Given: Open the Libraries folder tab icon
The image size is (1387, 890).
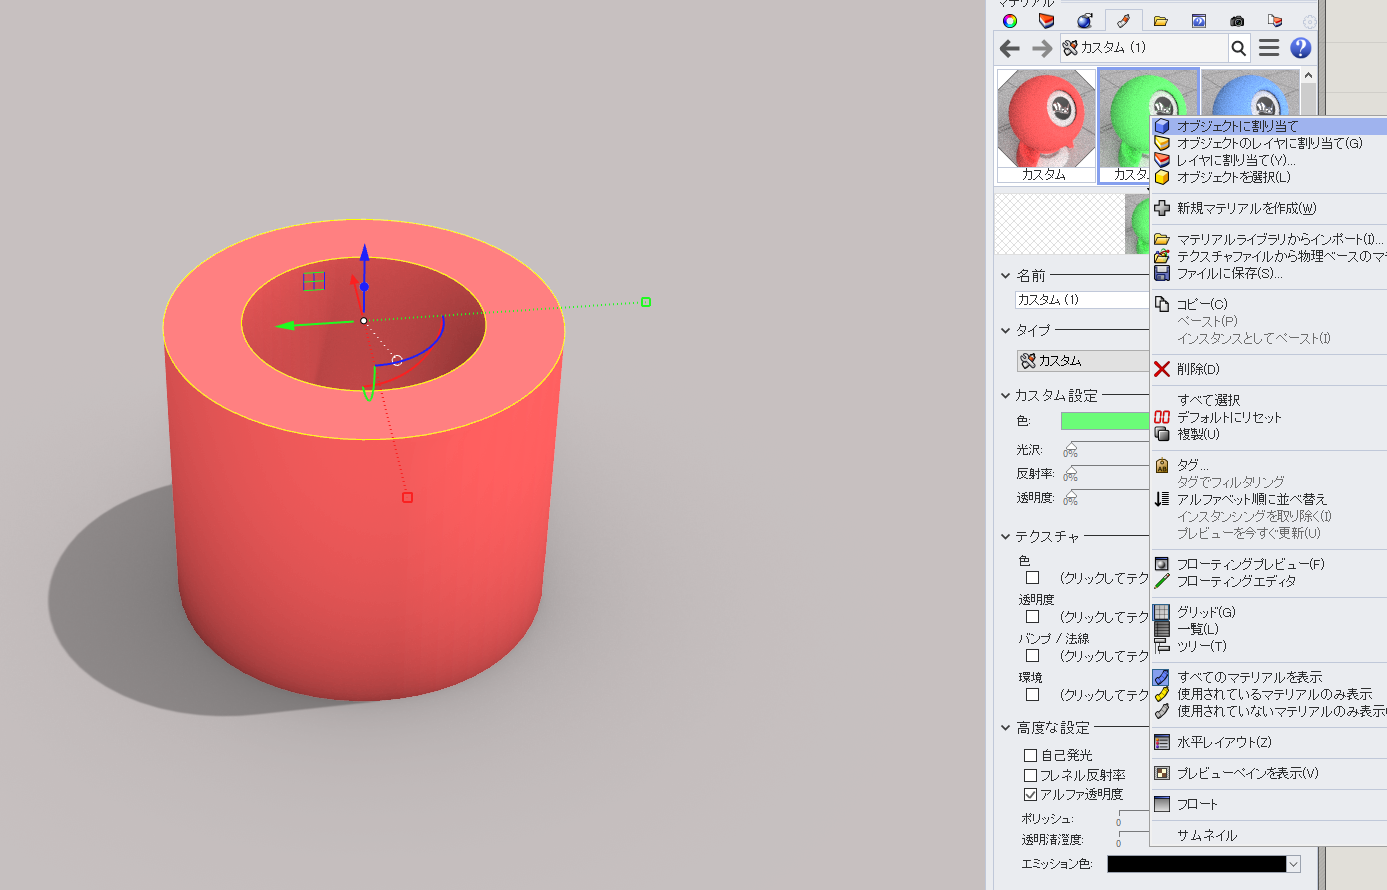Looking at the screenshot, I should pos(1161,21).
